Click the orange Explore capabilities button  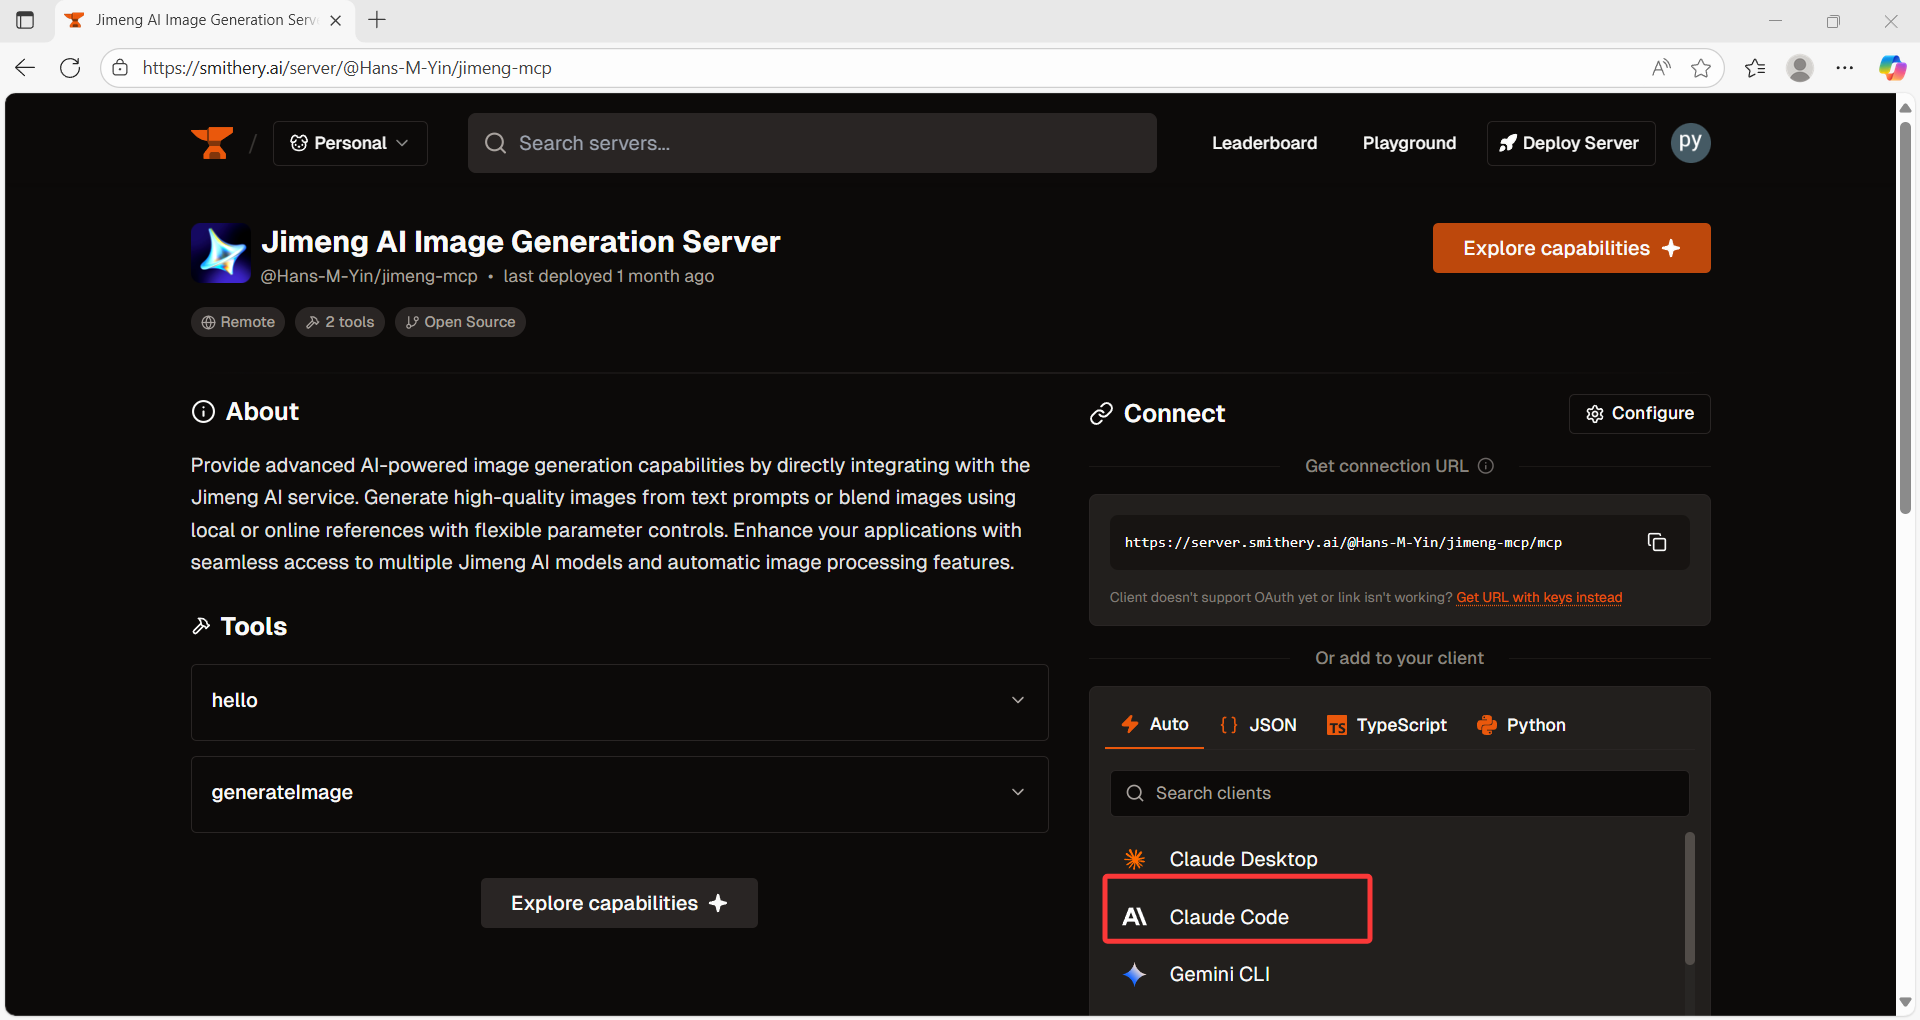coord(1571,248)
